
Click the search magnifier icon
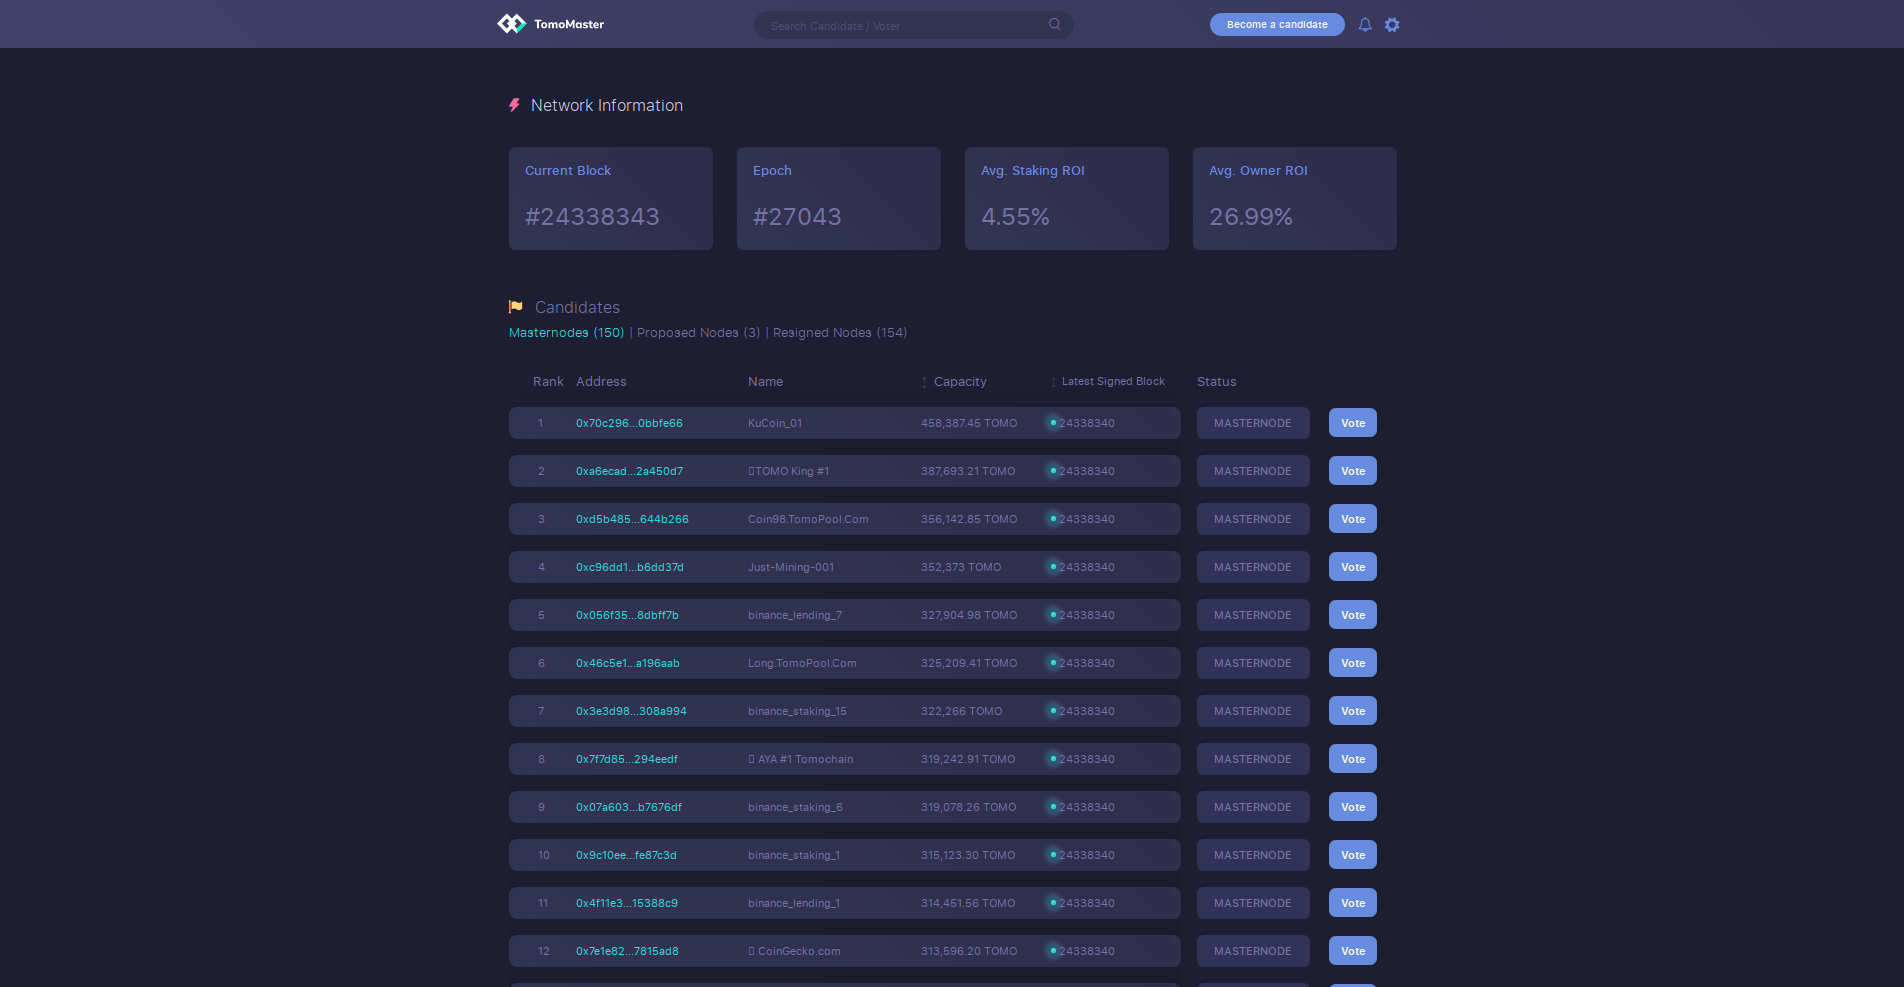click(x=1054, y=24)
